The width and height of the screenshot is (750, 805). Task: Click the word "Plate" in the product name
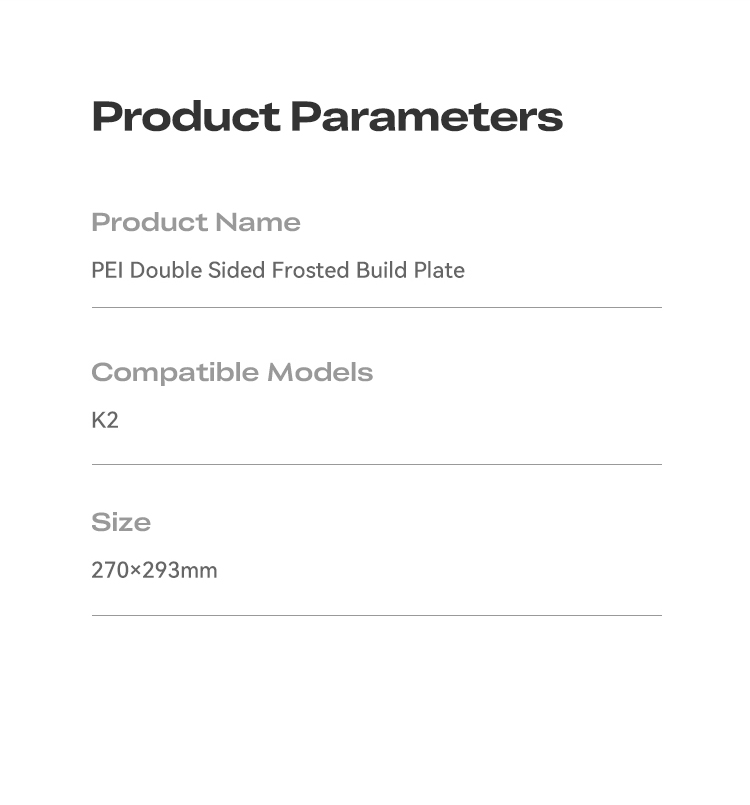439,270
